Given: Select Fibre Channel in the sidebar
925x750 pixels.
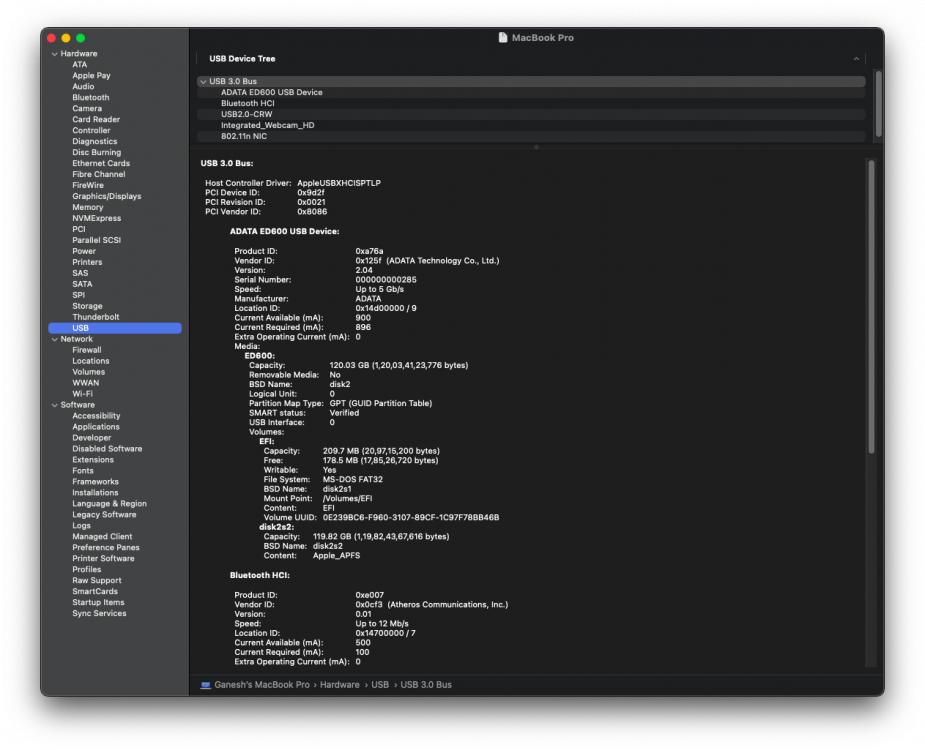Looking at the screenshot, I should click(99, 175).
